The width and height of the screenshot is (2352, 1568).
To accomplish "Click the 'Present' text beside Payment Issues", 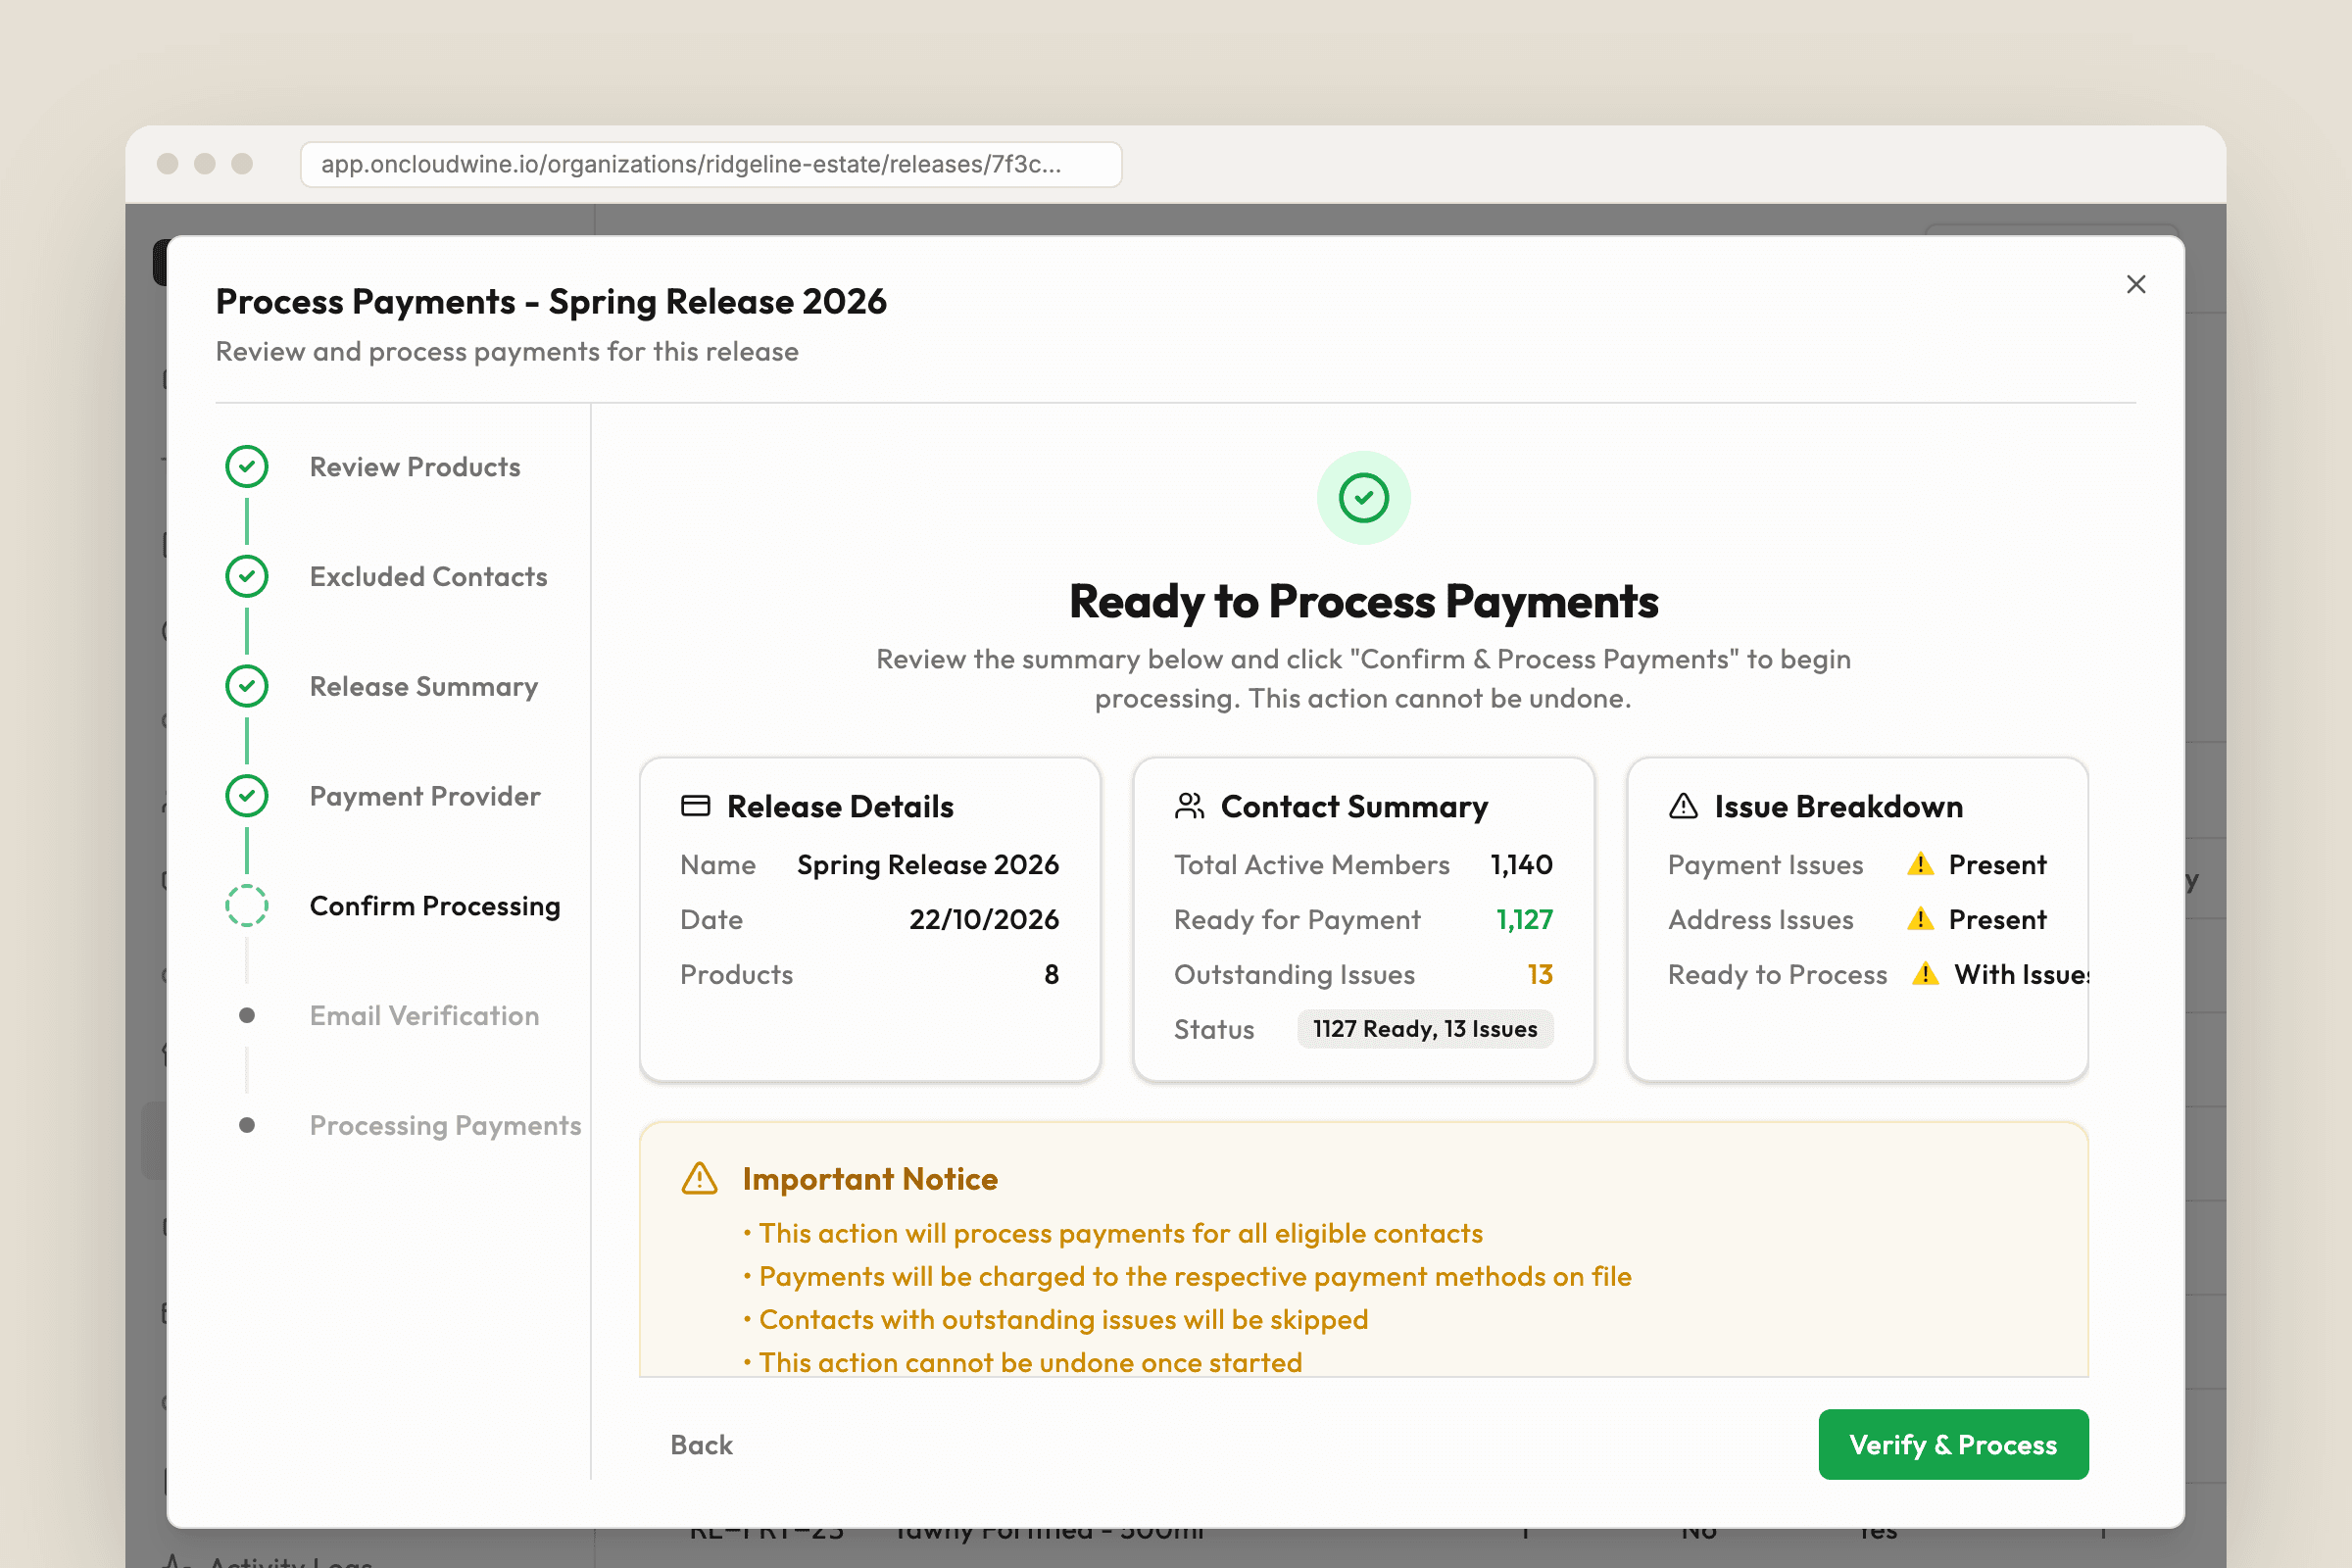I will (1997, 864).
